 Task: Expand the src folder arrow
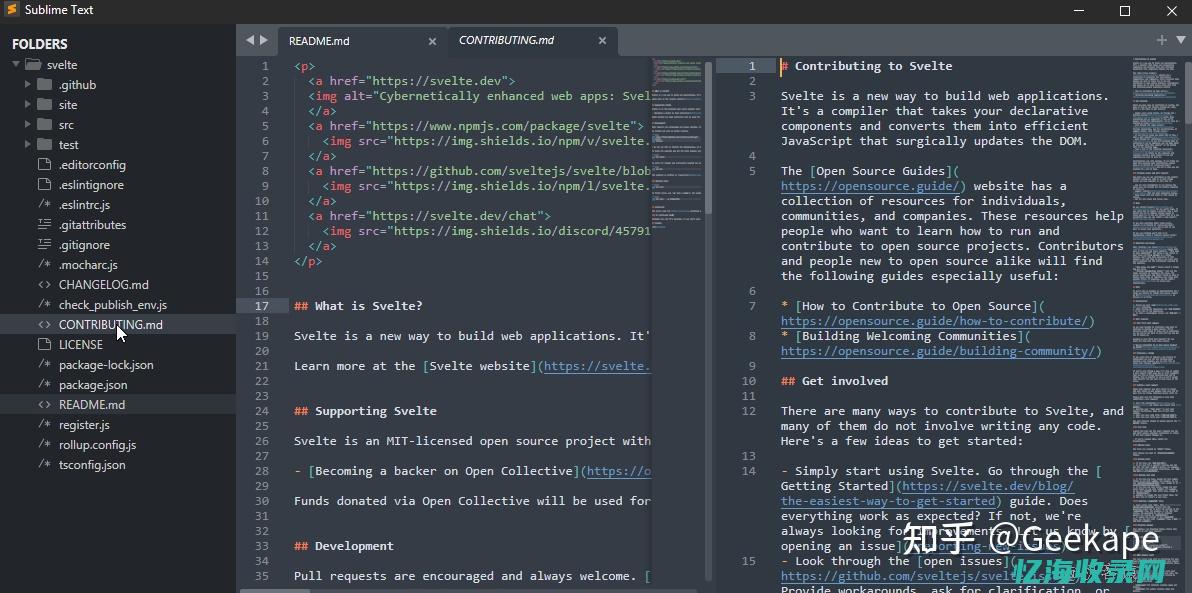pyautogui.click(x=28, y=124)
